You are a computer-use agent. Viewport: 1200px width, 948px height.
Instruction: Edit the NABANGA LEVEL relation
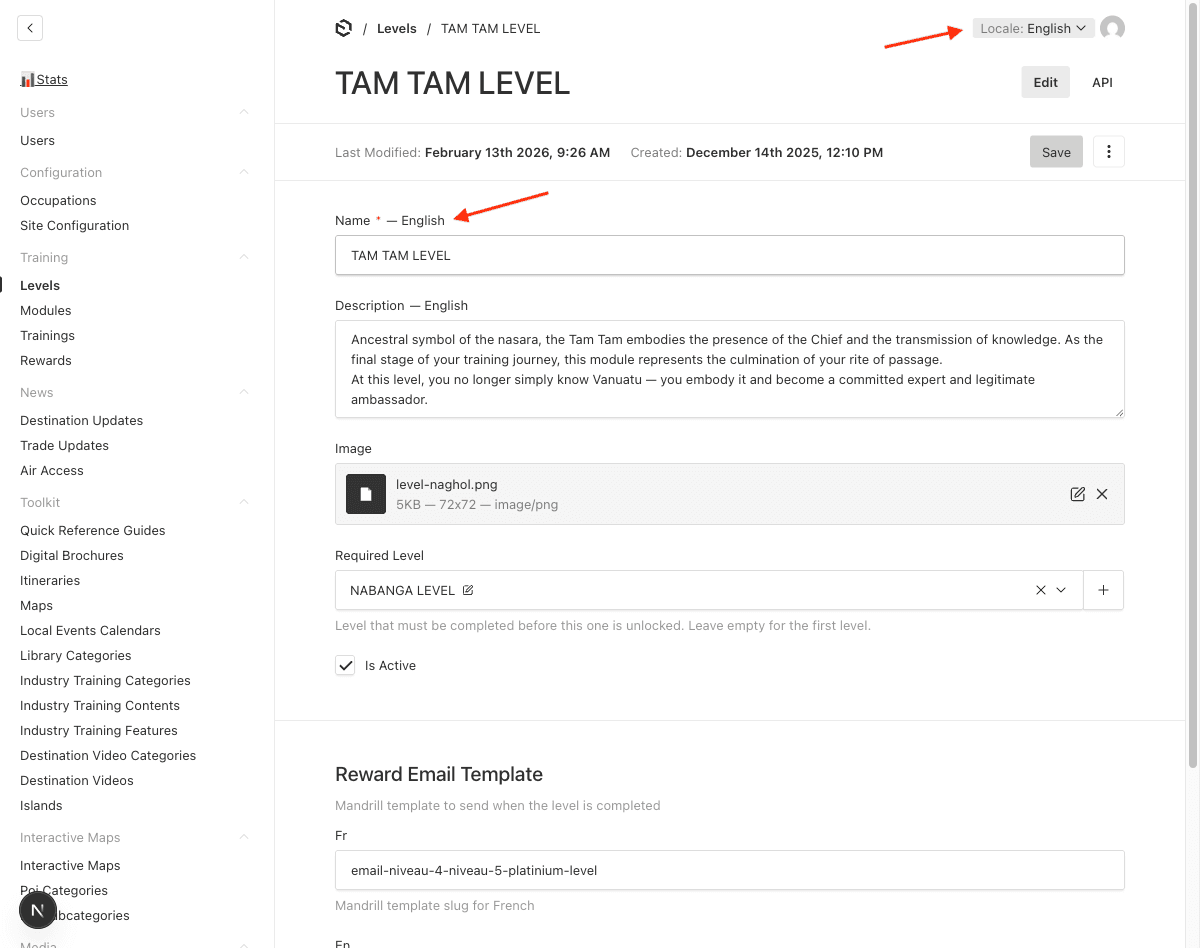pos(468,590)
